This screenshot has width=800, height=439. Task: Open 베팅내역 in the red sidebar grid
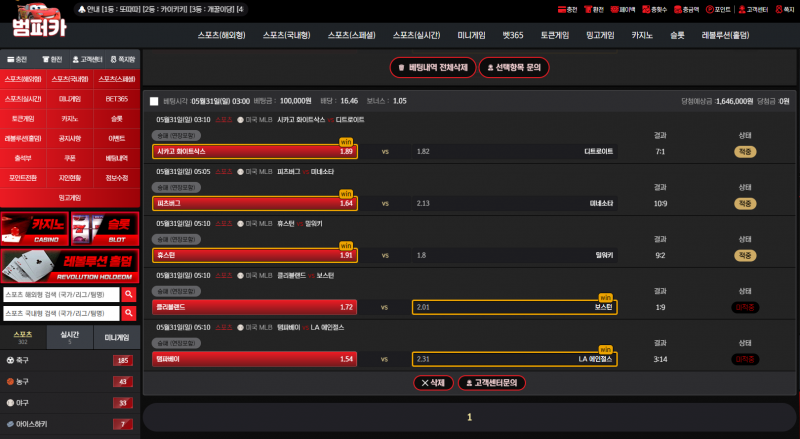(x=117, y=158)
